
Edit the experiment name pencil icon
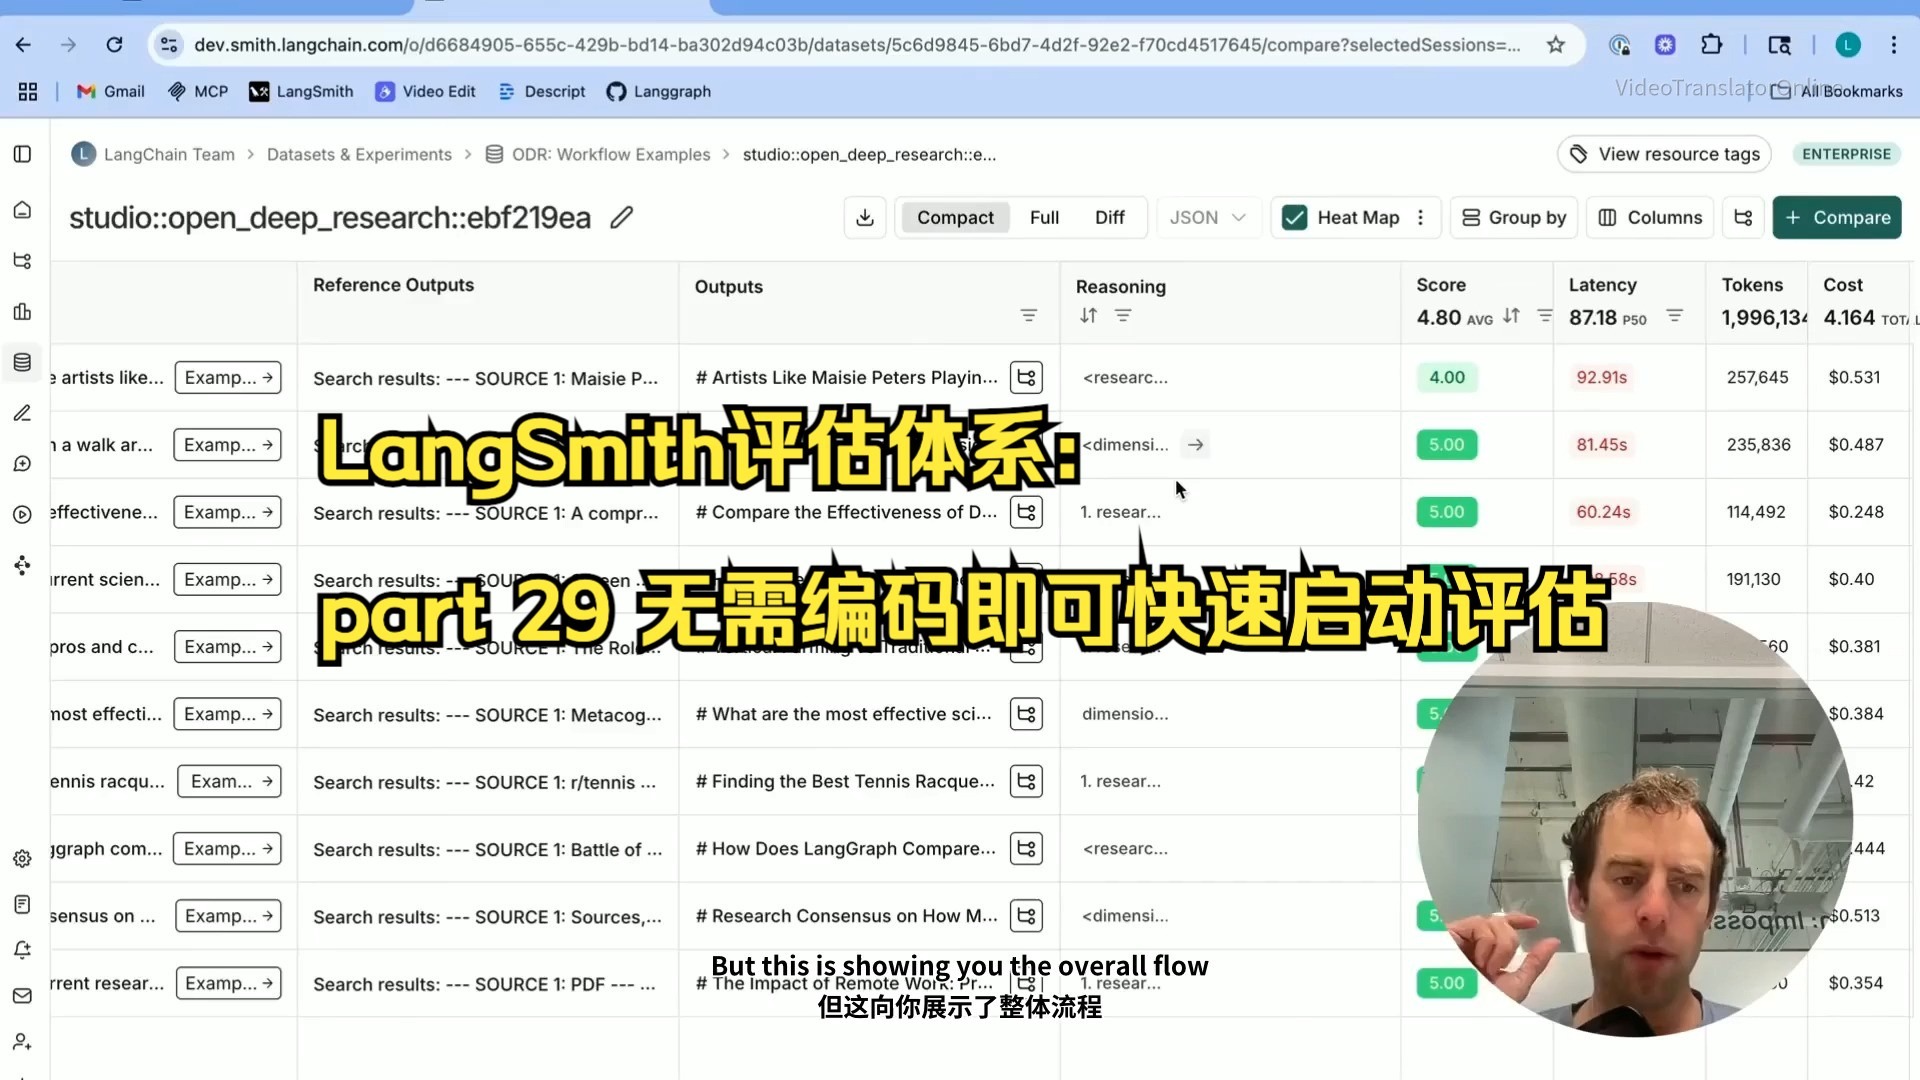click(x=622, y=217)
